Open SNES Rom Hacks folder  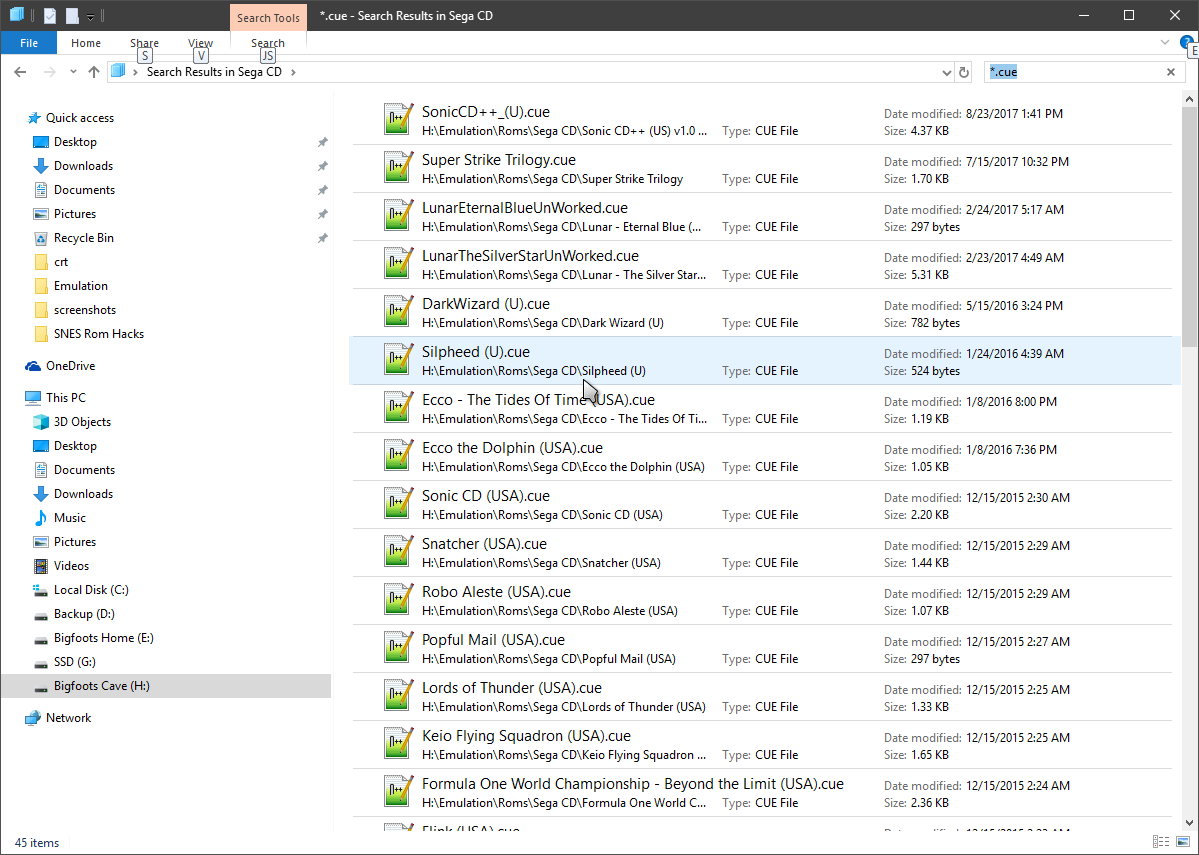click(x=99, y=334)
